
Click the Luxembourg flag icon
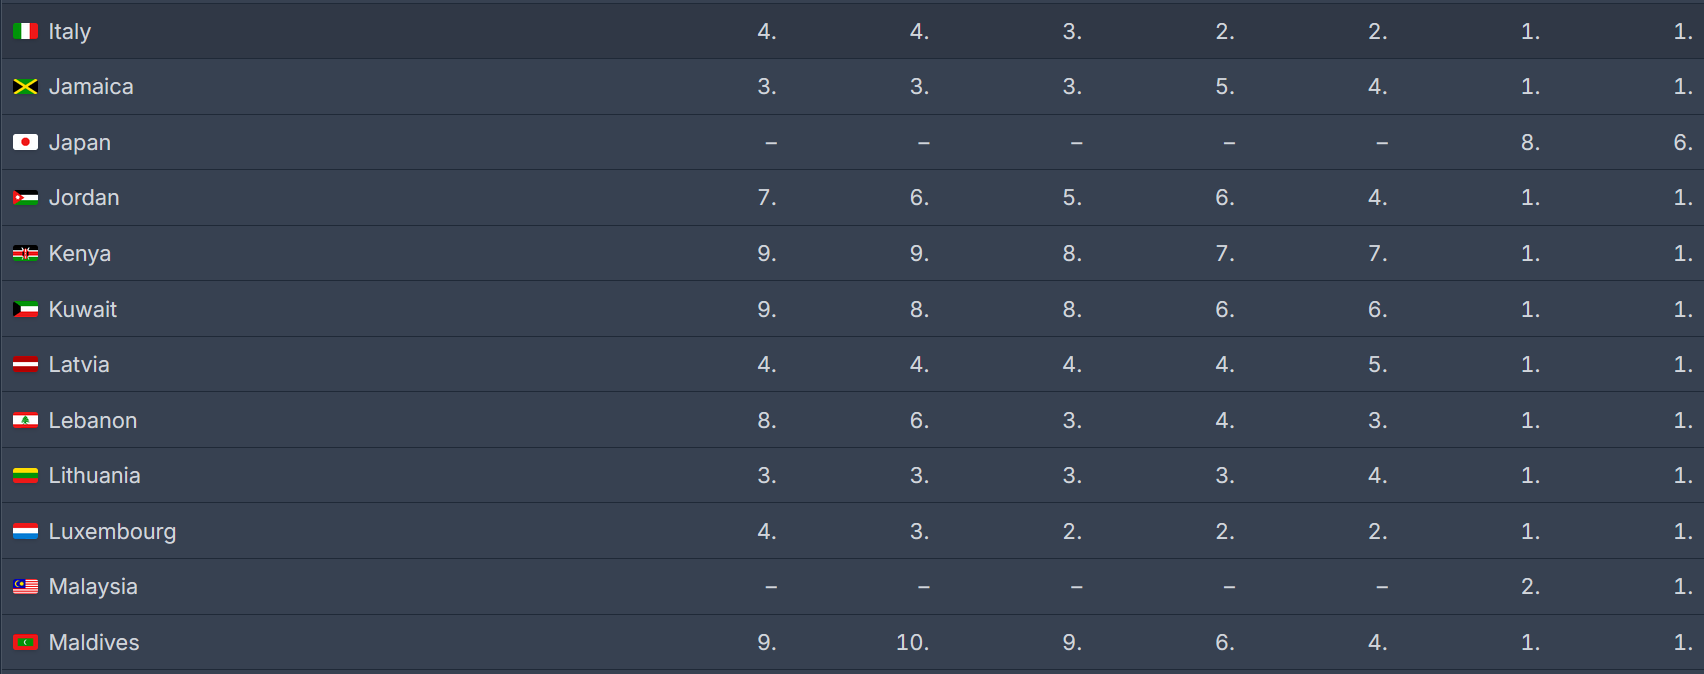25,532
